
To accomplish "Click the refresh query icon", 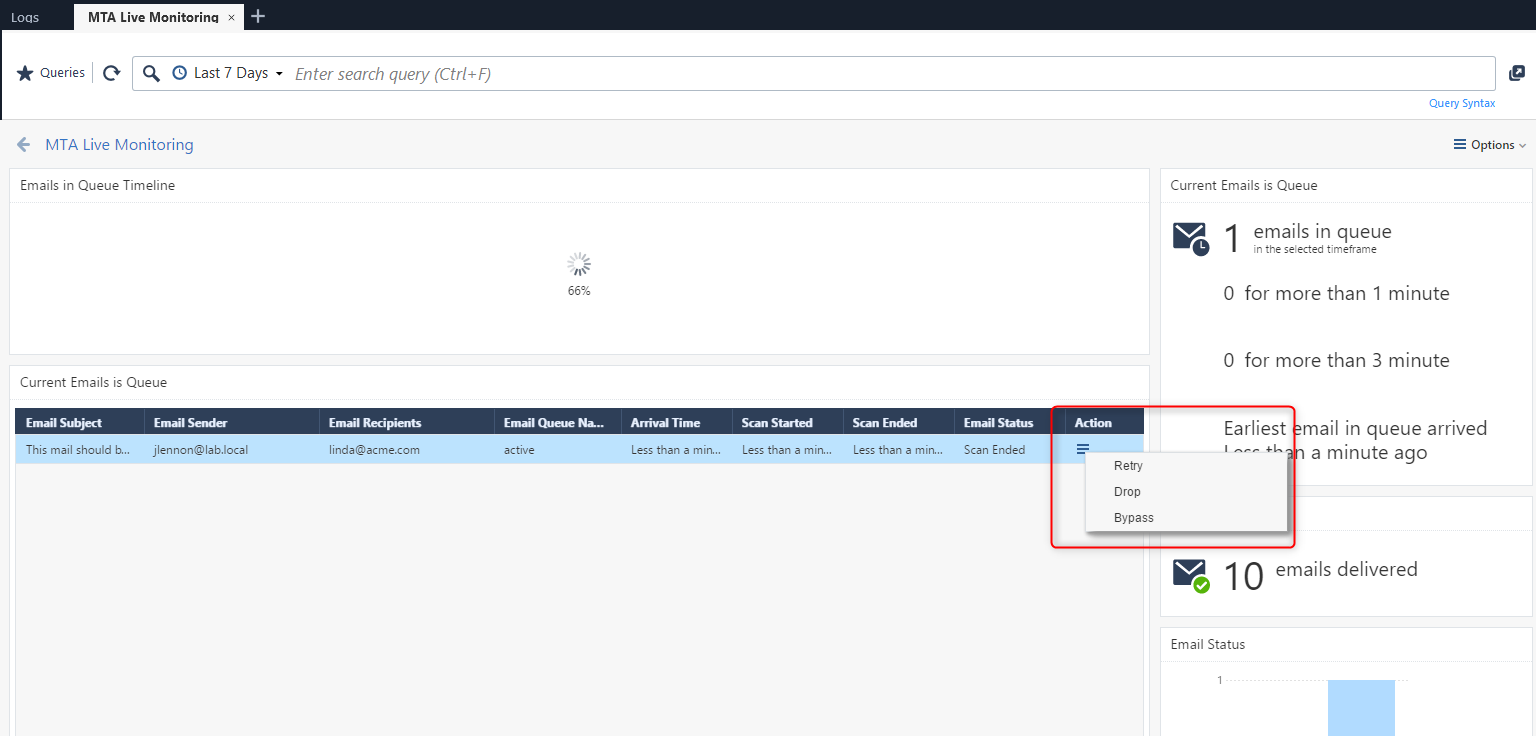I will 112,73.
